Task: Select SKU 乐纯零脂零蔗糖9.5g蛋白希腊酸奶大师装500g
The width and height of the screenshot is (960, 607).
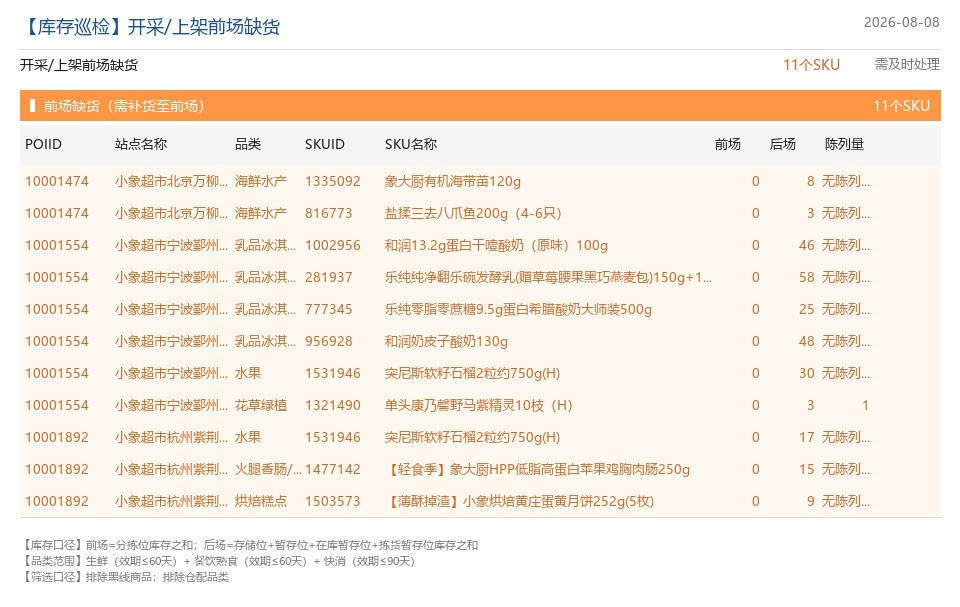Action: pos(518,309)
